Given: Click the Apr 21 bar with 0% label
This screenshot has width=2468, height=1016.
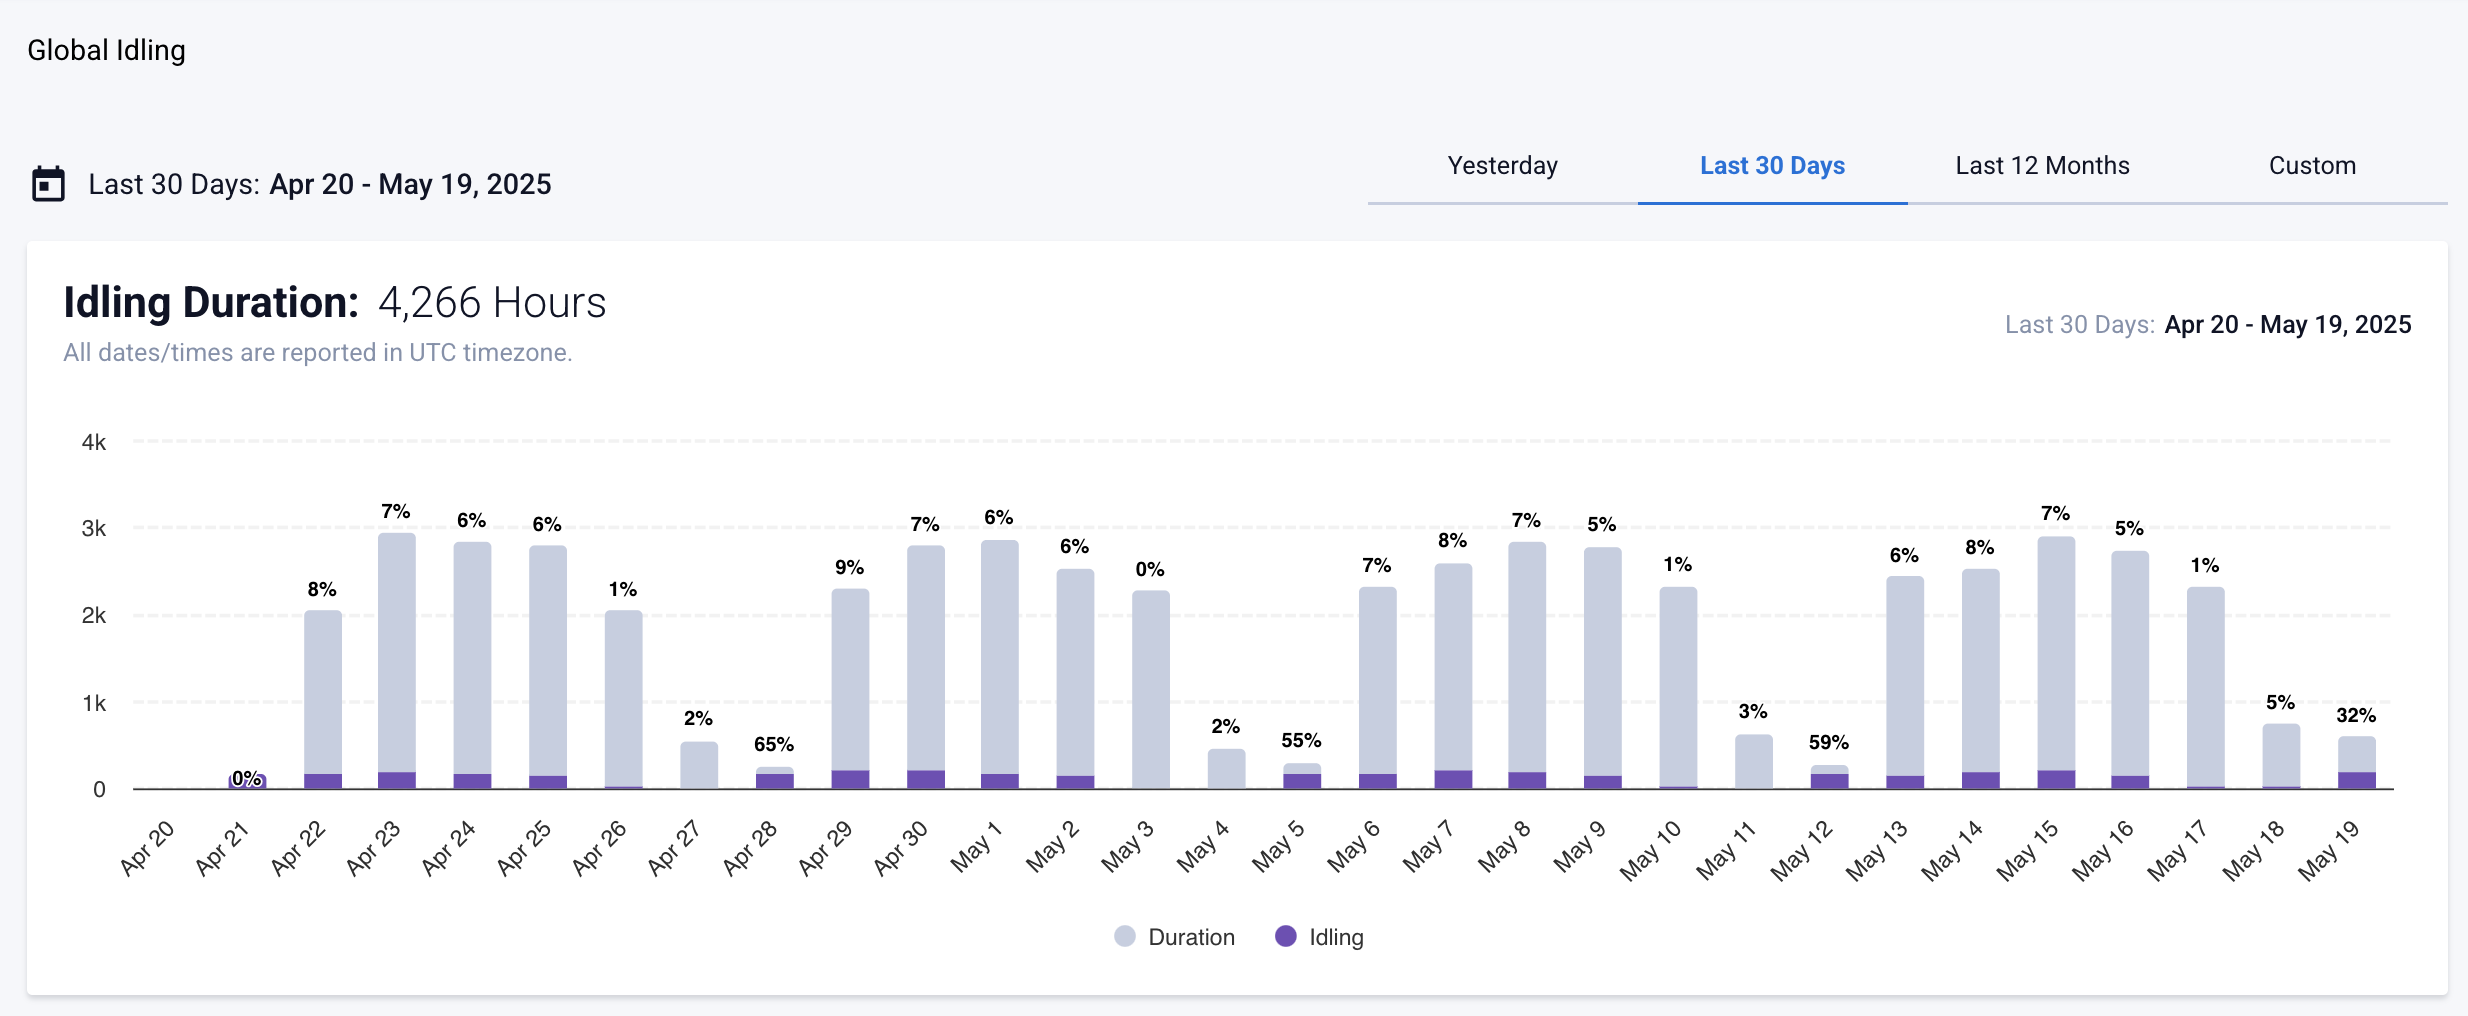Looking at the screenshot, I should [247, 781].
